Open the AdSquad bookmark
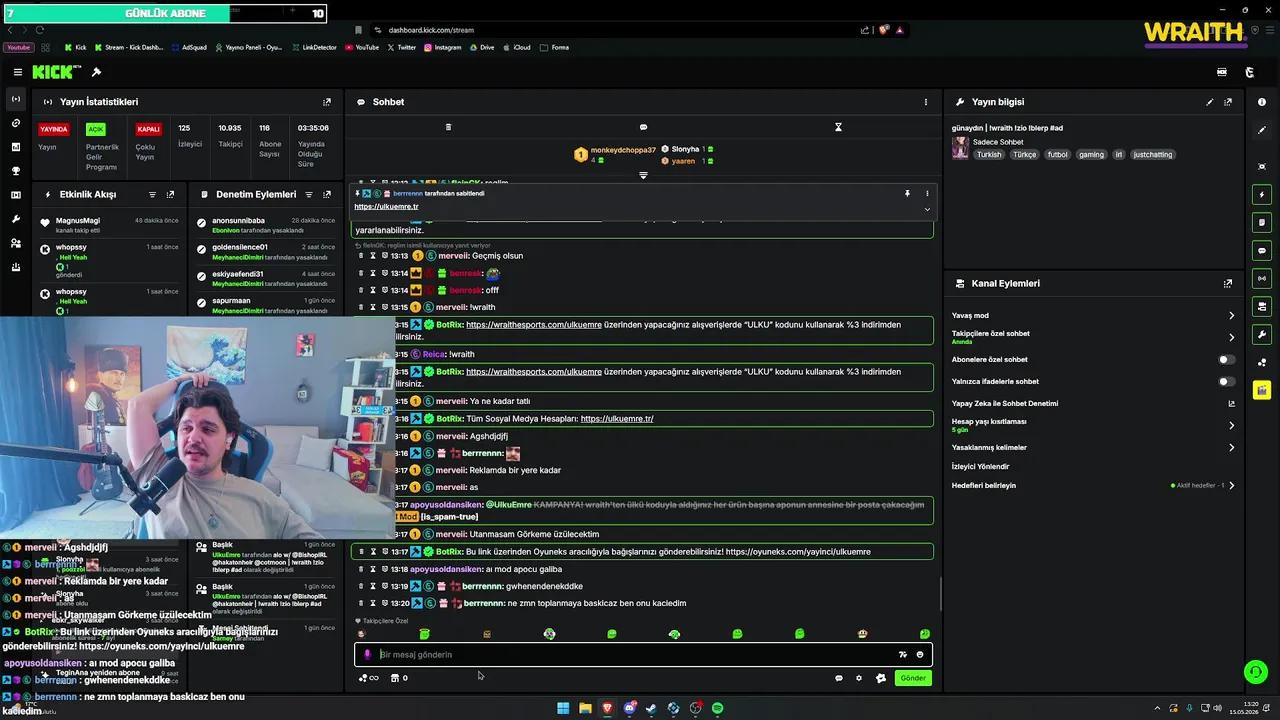Screen dimensions: 1280x720 coord(189,47)
